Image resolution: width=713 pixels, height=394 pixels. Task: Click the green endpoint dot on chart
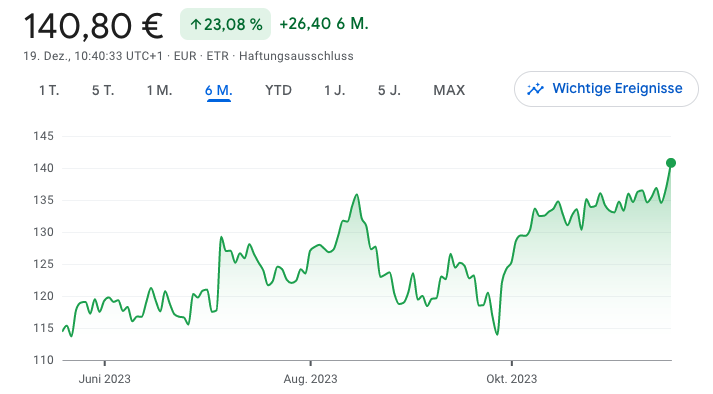671,163
